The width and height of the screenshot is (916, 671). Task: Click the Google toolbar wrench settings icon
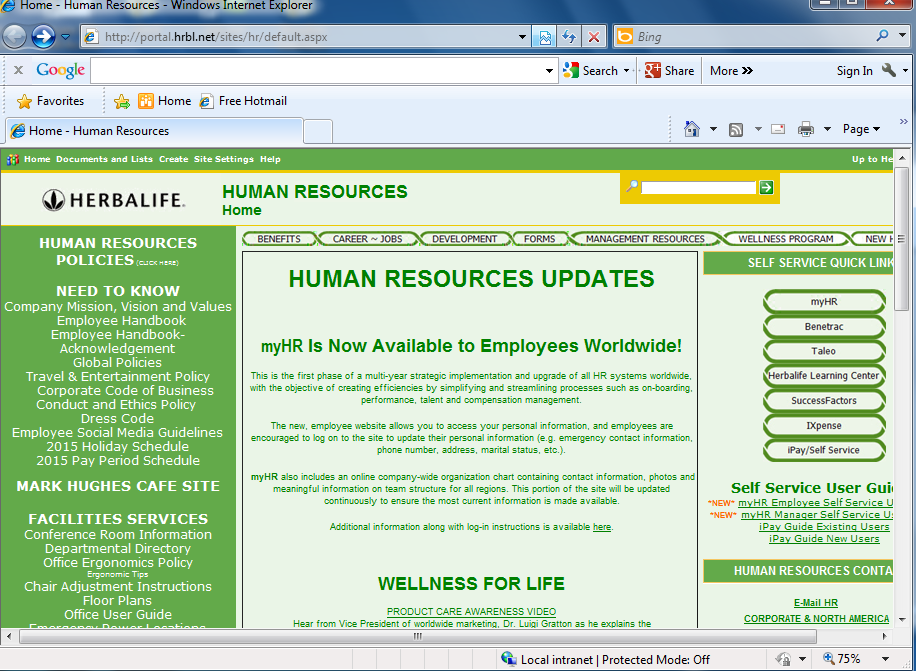[x=888, y=71]
